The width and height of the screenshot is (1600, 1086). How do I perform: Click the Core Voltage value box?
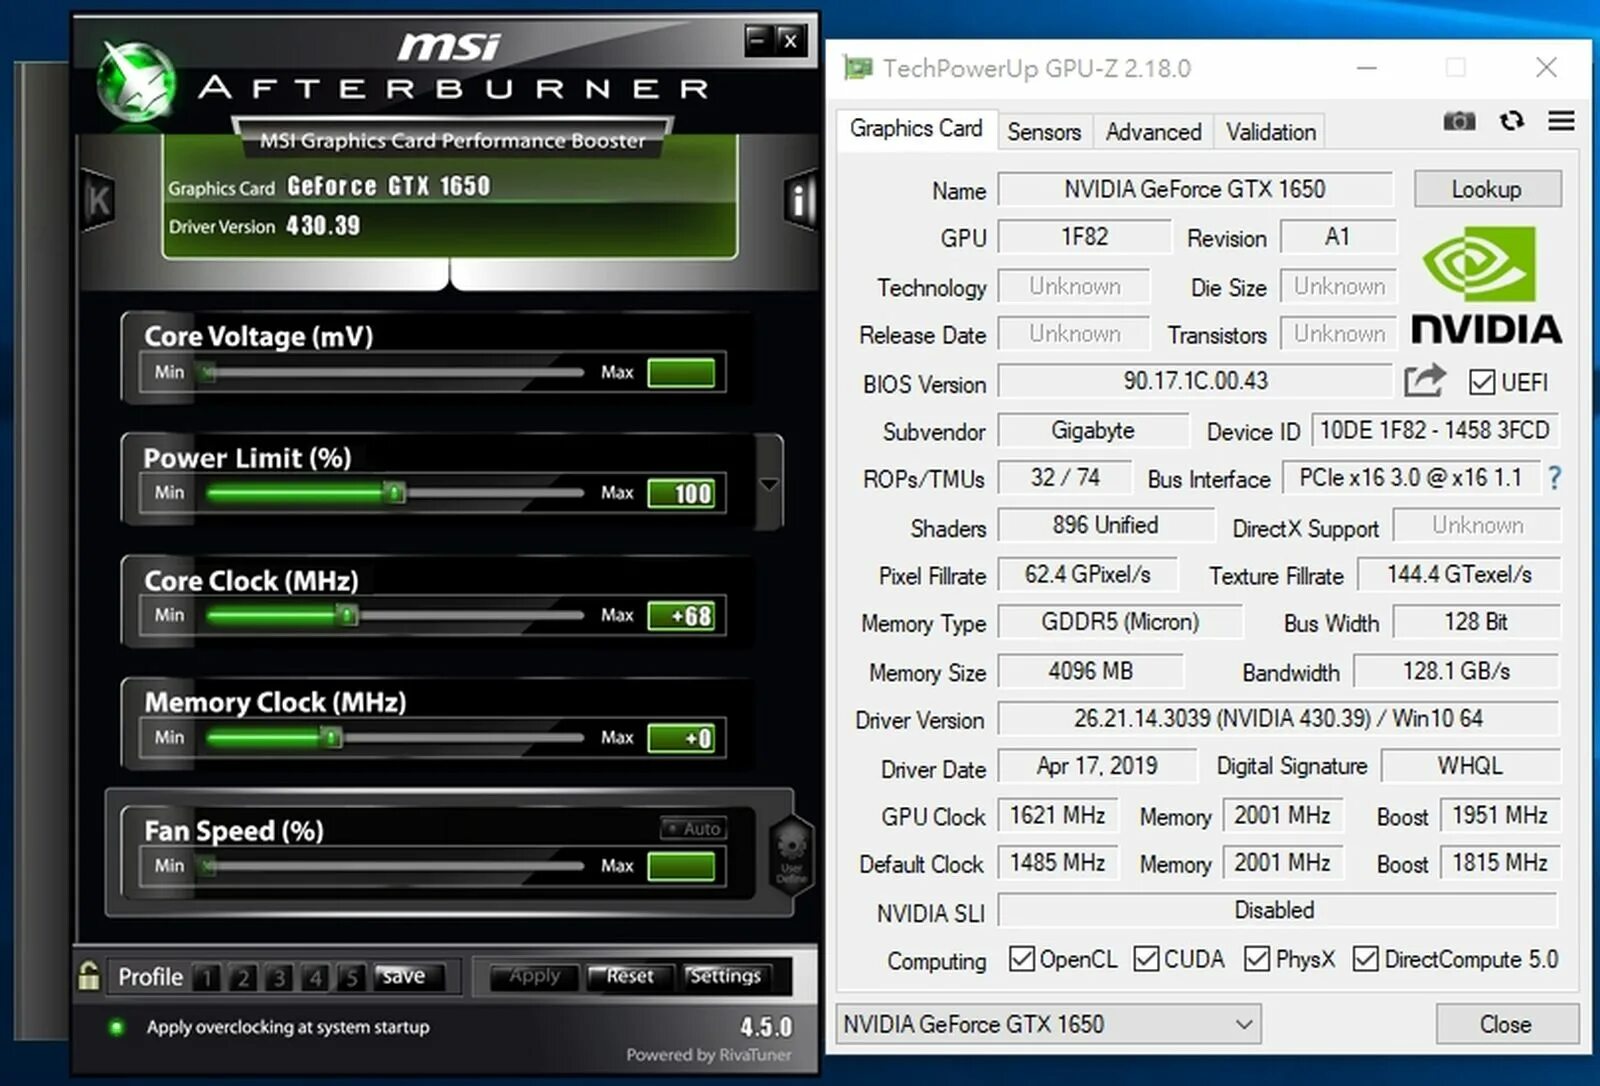[681, 373]
